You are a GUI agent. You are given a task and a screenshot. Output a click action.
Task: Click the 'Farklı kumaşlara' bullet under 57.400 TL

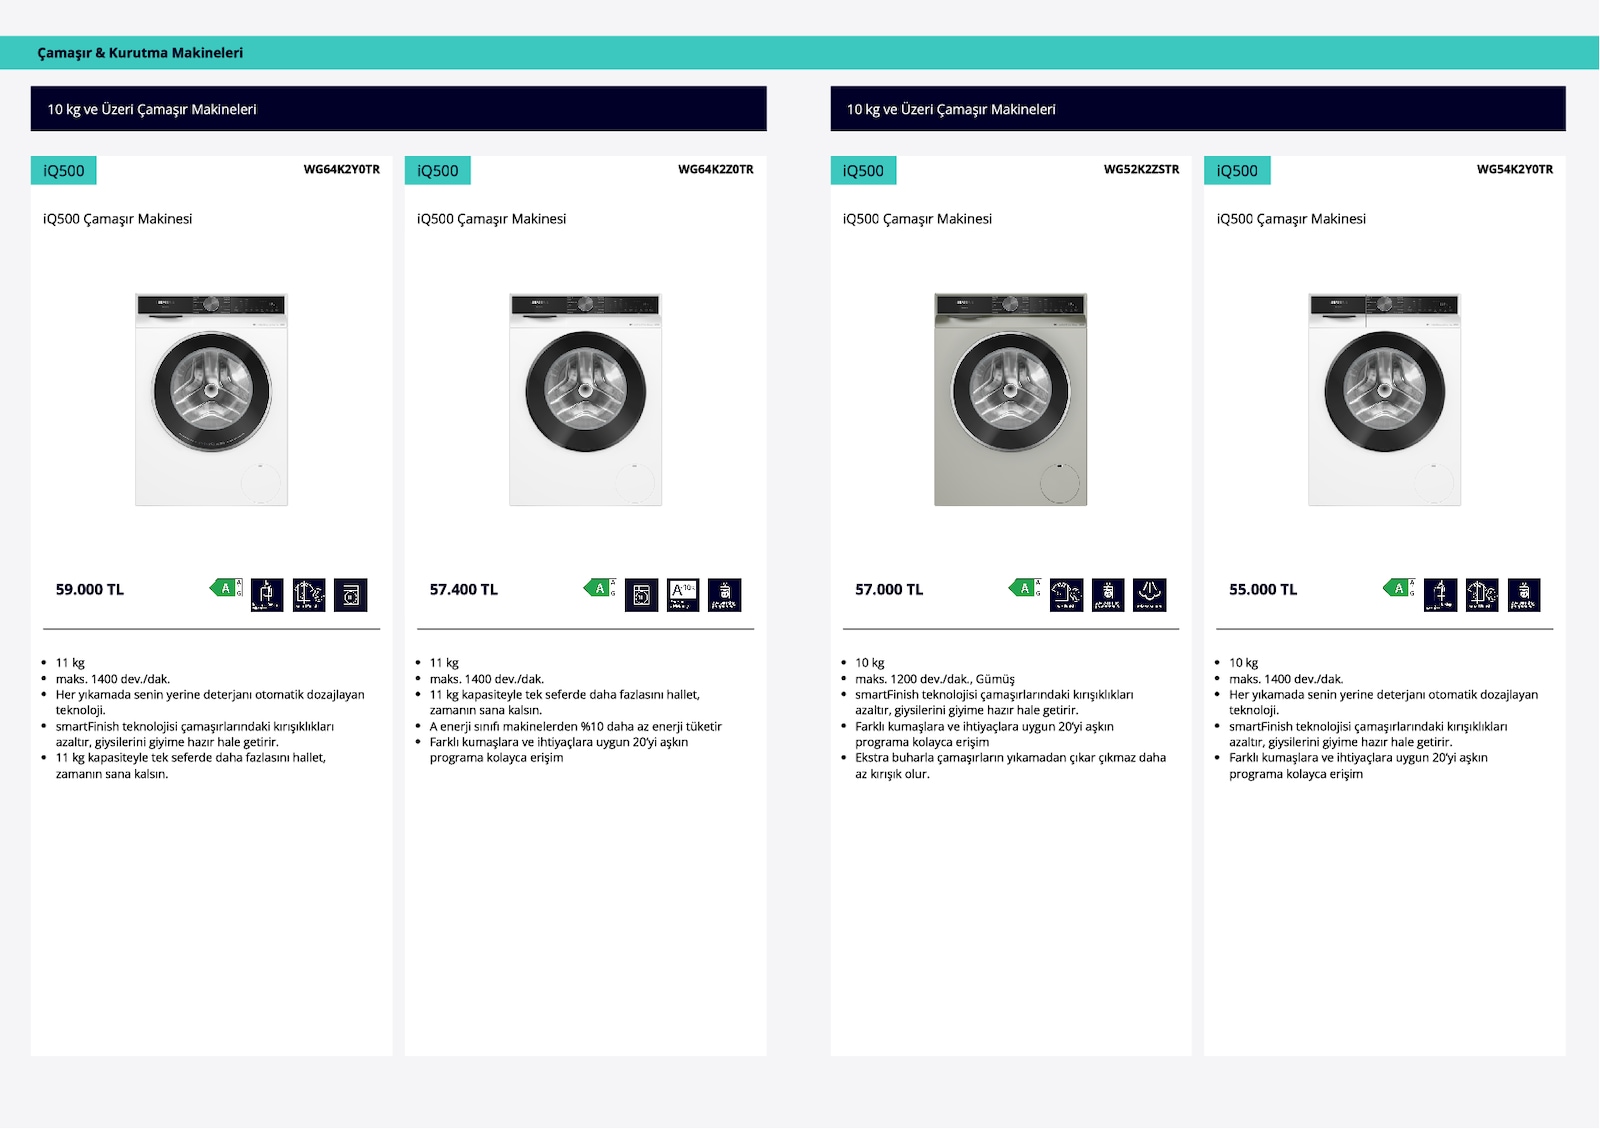559,750
